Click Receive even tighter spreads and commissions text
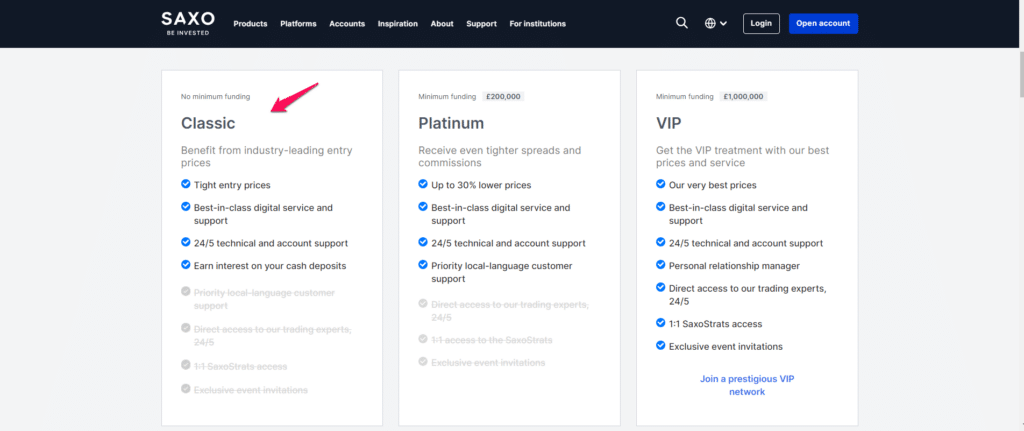The image size is (1024, 431). click(500, 157)
